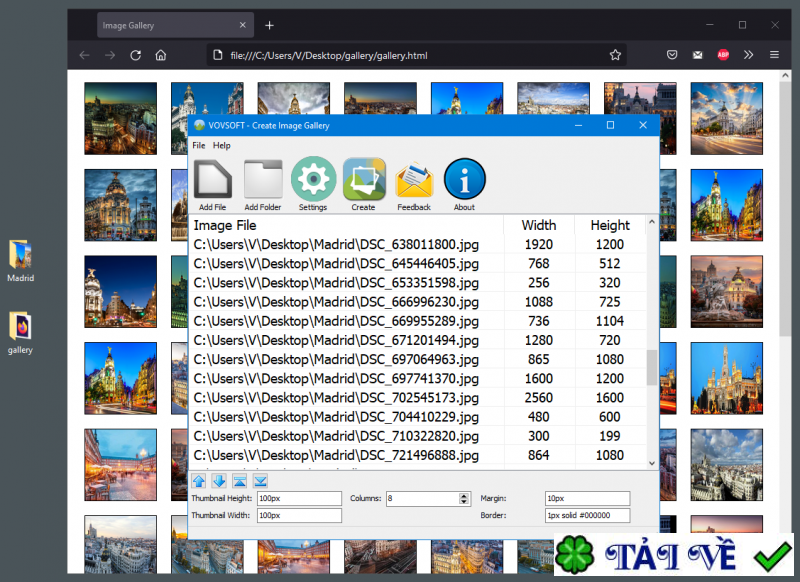The image size is (800, 582).
Task: Open the Feedback envelope icon
Action: [x=415, y=180]
